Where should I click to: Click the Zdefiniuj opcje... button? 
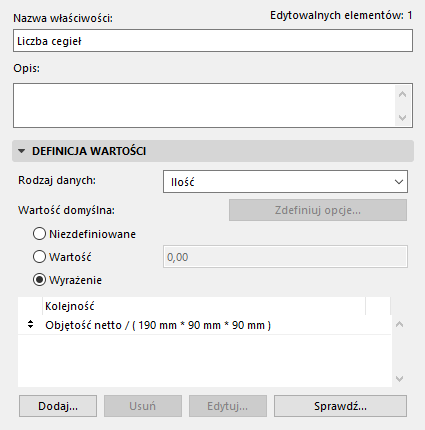tap(318, 210)
